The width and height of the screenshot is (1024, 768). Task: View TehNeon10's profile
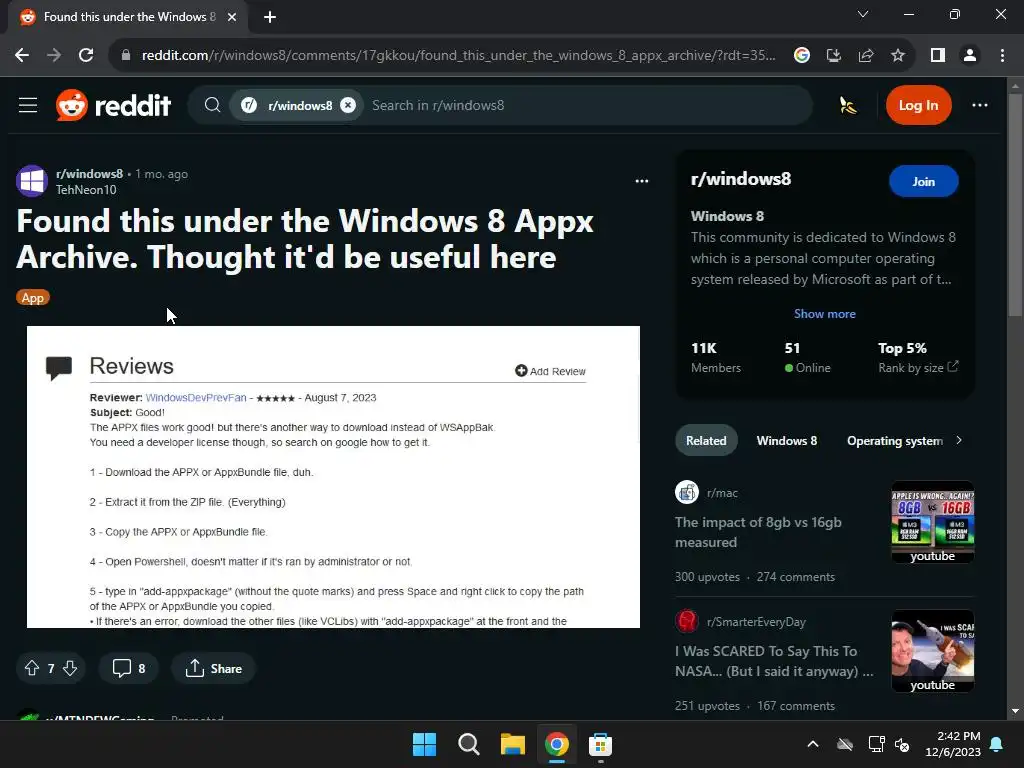coord(86,189)
